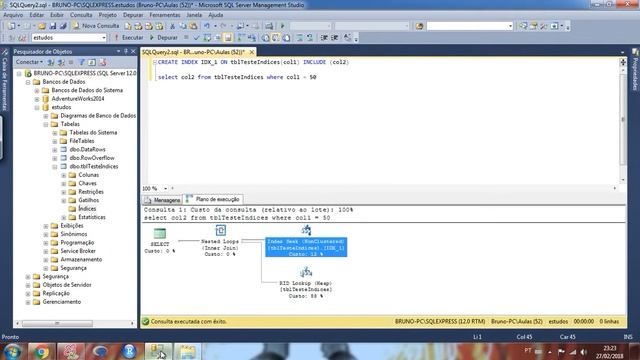Open the Consulta menu
This screenshot has height=360, width=640.
tap(81, 15)
